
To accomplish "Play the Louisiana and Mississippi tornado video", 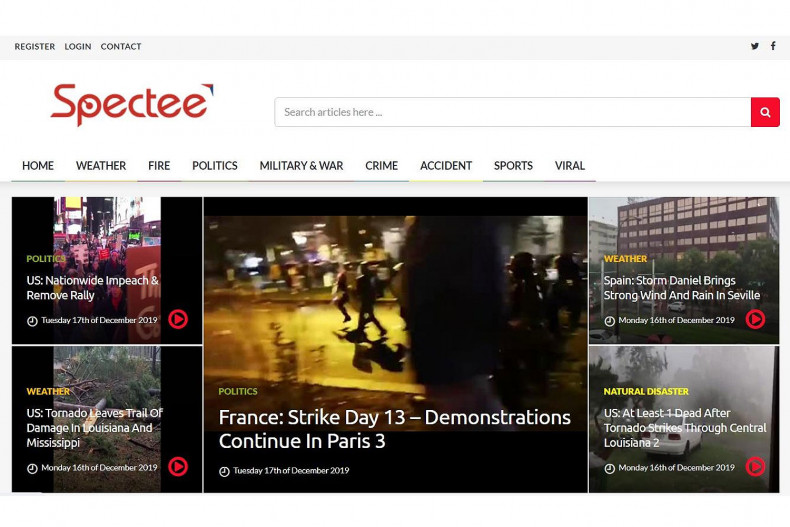I will point(178,466).
